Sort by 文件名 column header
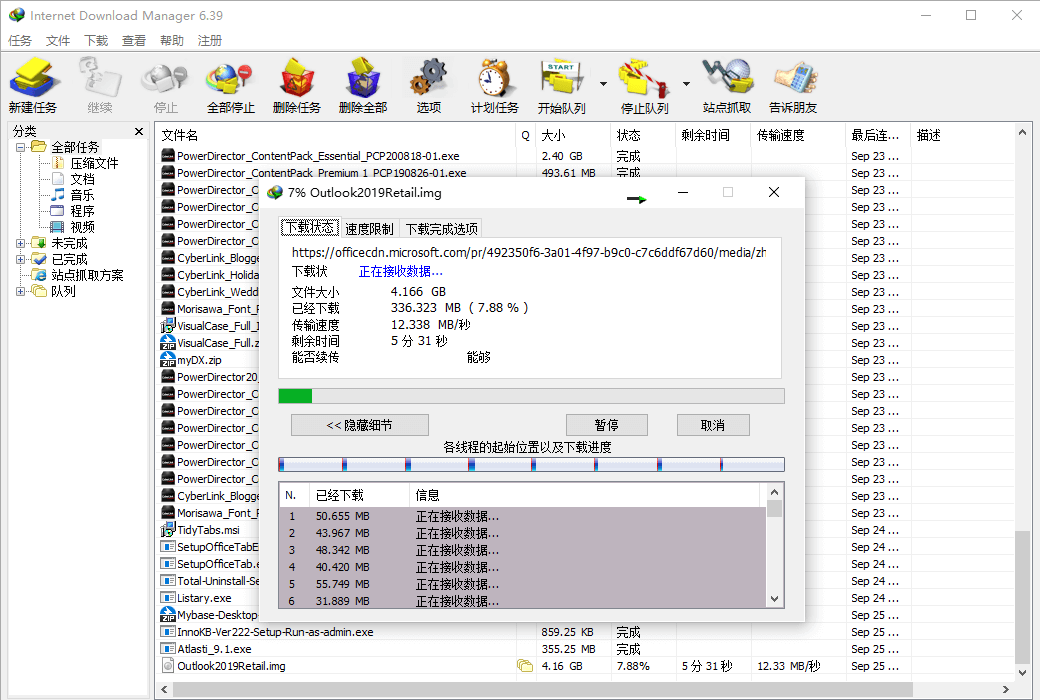Screen dimensions: 1040x700 337,135
